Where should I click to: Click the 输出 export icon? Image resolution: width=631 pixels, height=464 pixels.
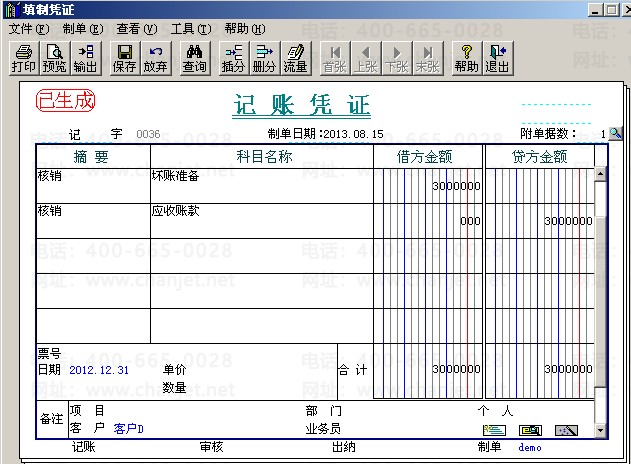click(x=85, y=58)
